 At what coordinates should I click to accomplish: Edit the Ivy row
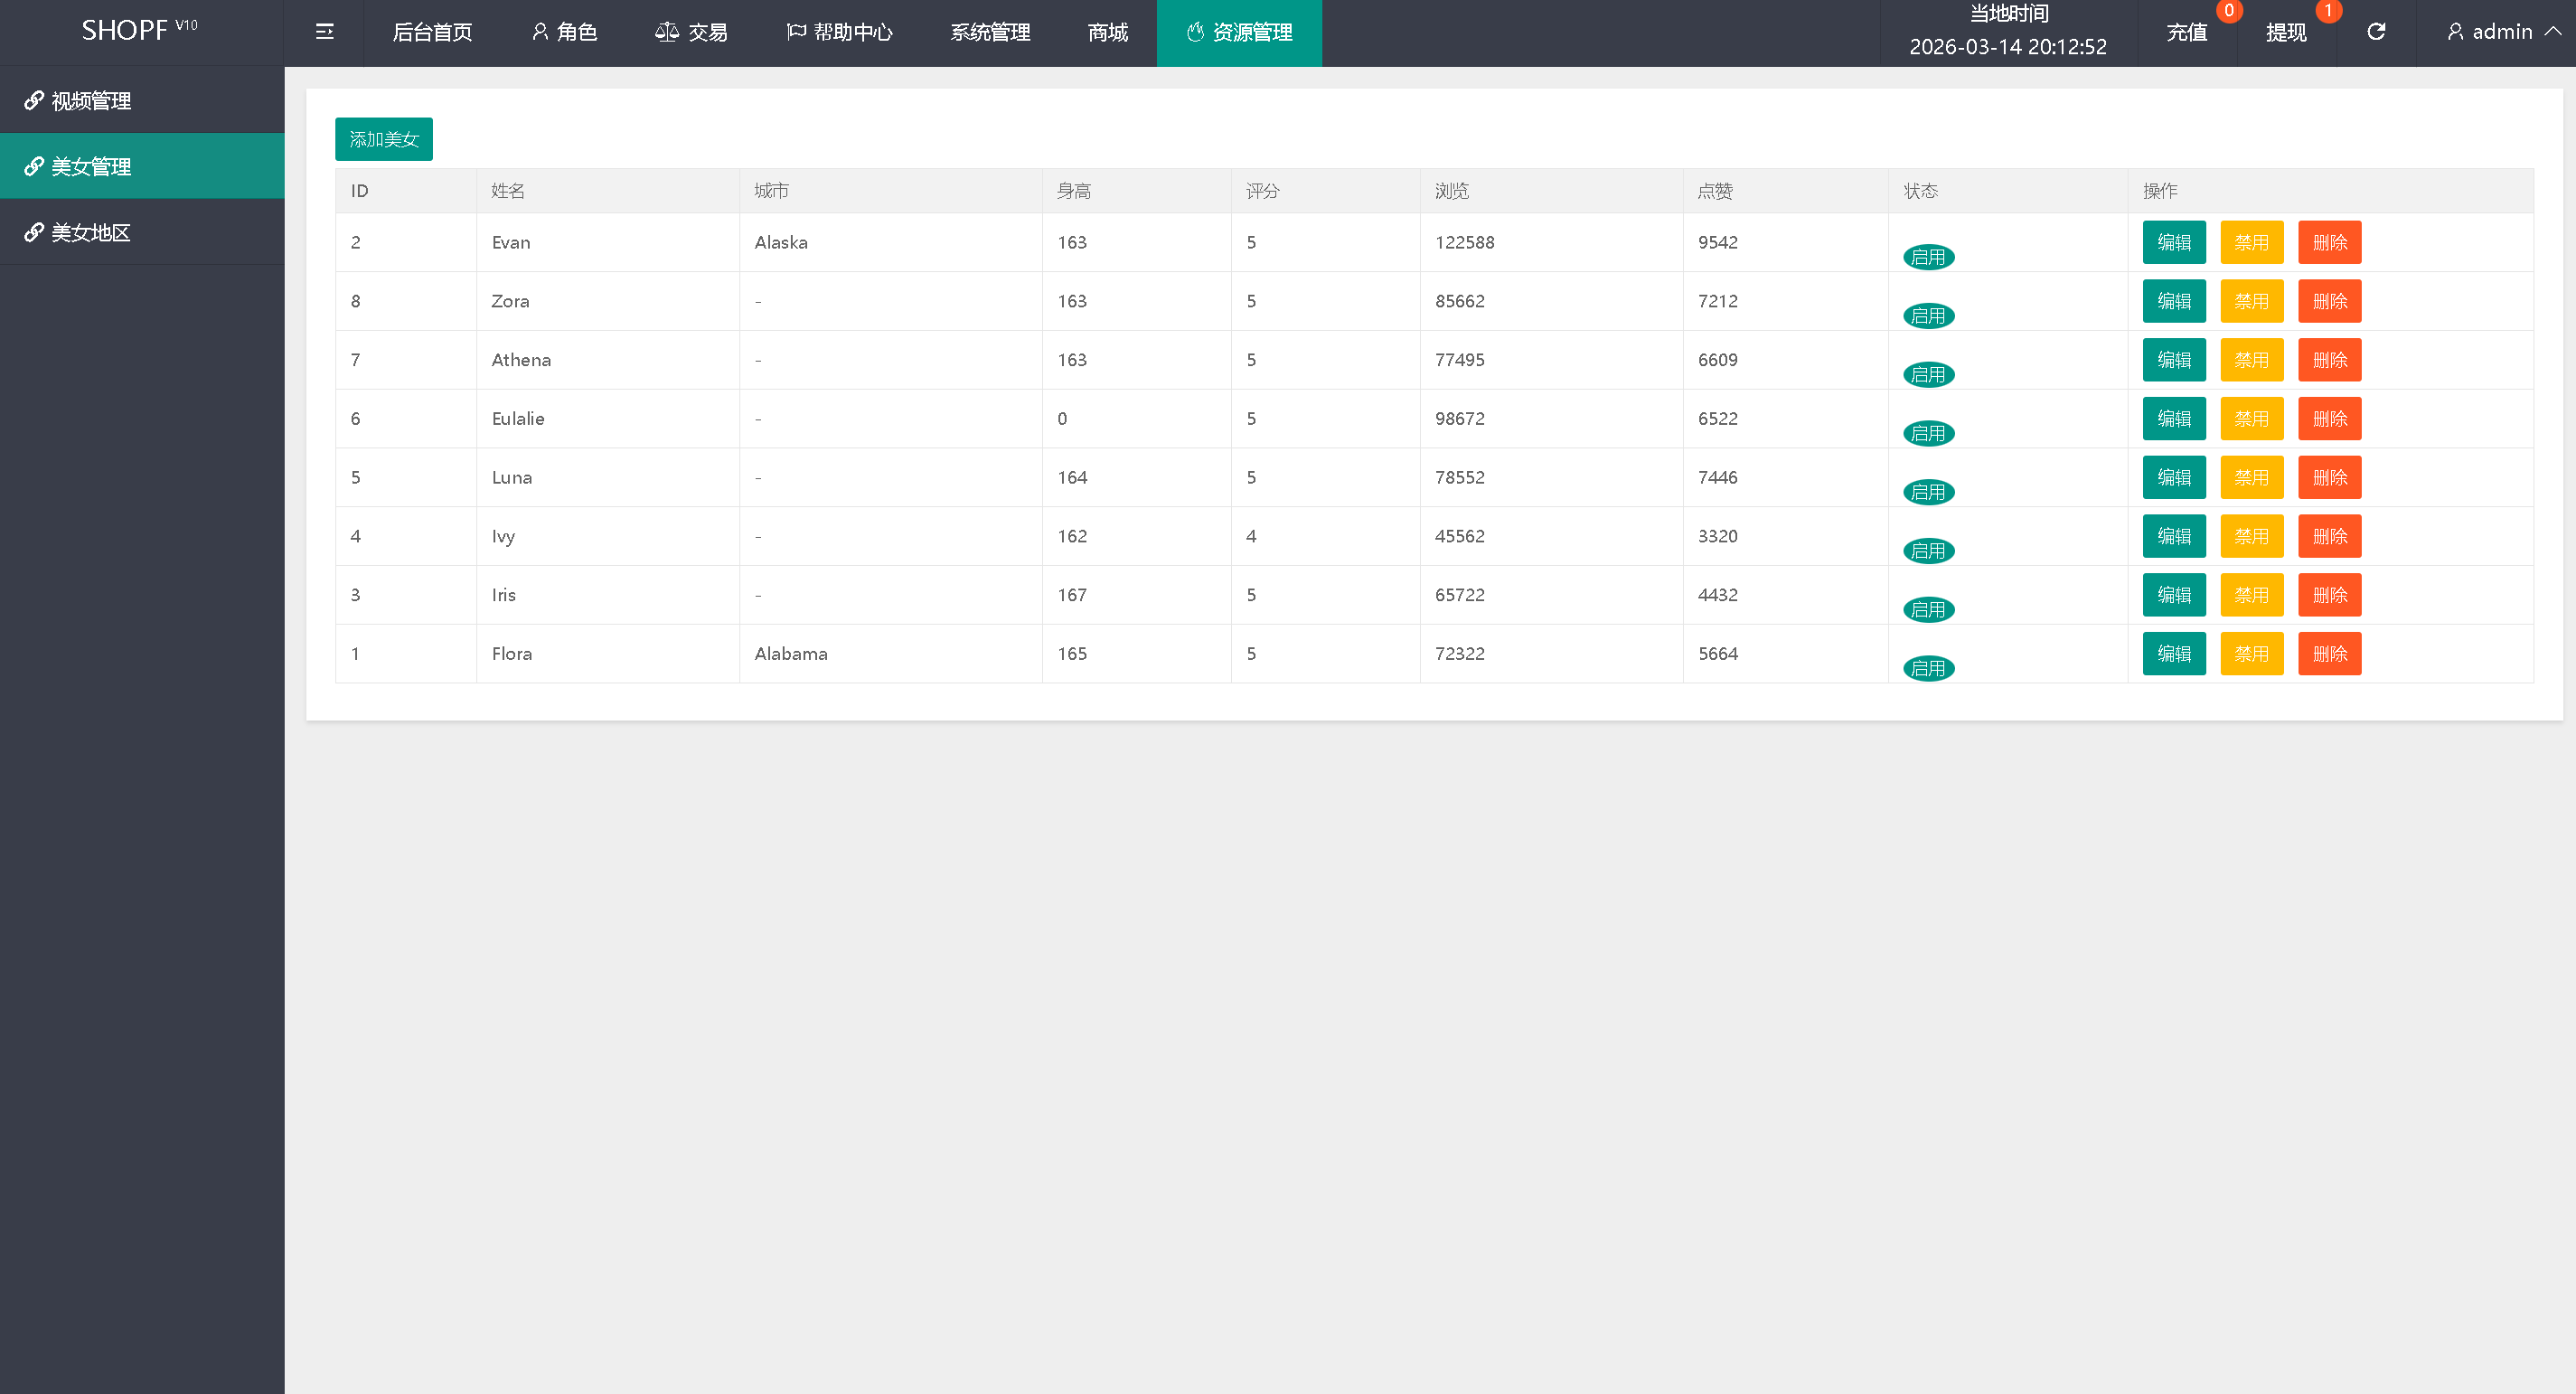pyautogui.click(x=2174, y=536)
